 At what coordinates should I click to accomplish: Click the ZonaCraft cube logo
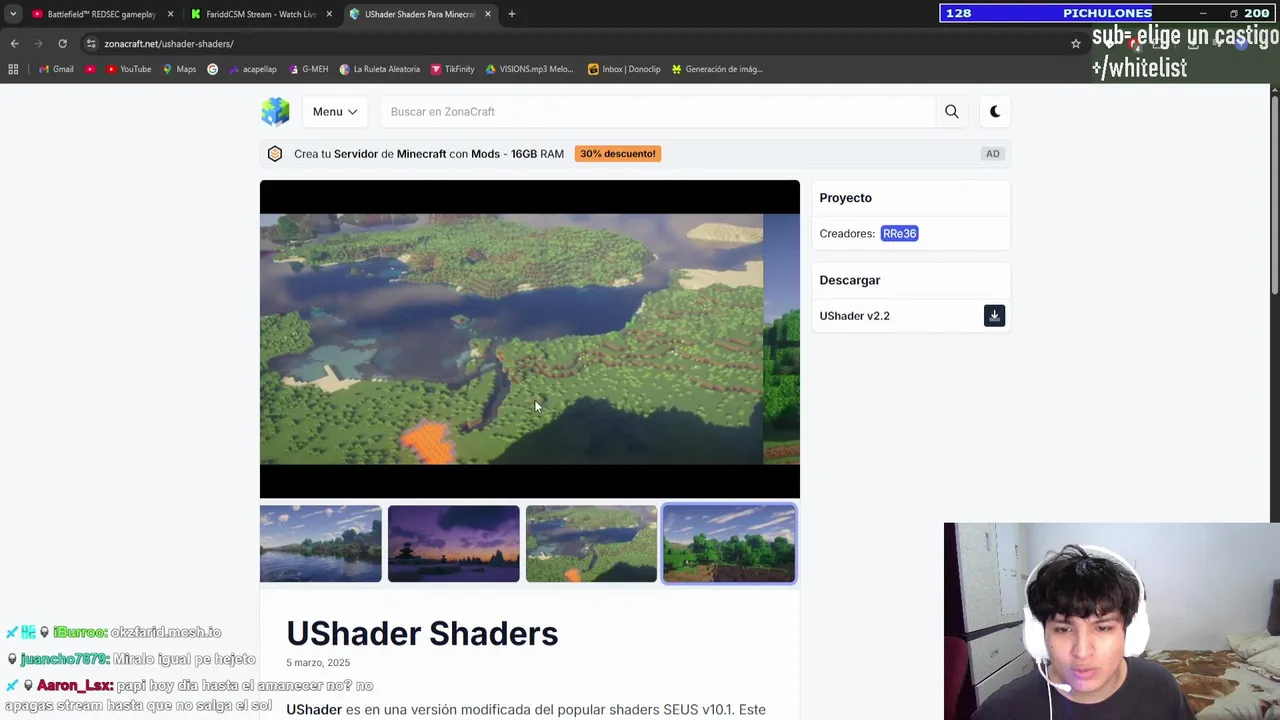coord(275,111)
